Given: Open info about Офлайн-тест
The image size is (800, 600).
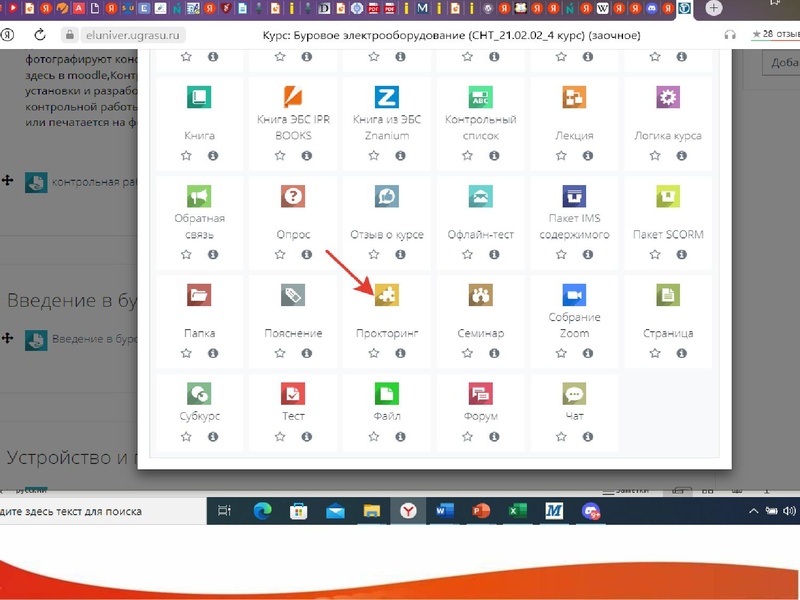Looking at the screenshot, I should [493, 255].
